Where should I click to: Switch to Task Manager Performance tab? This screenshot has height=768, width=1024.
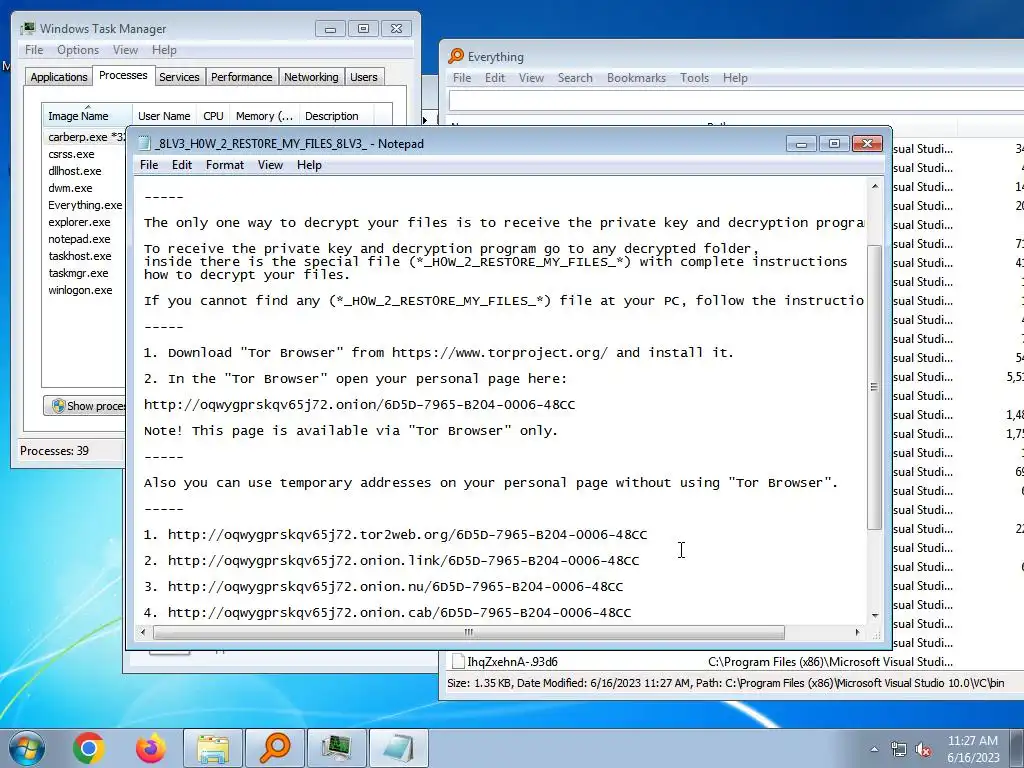(x=242, y=77)
